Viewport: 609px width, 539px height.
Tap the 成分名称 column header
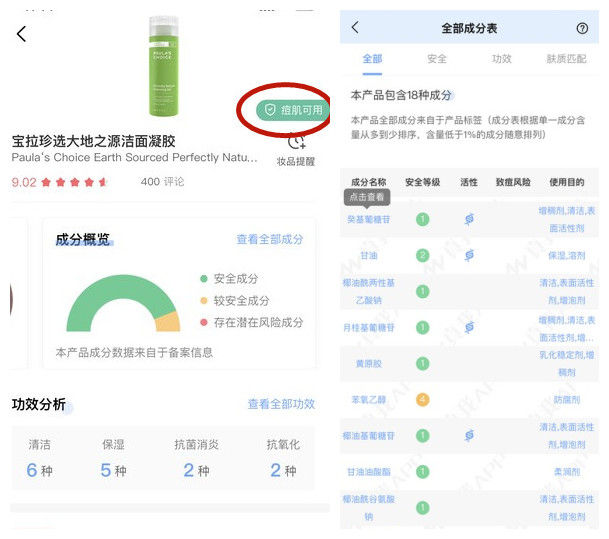(x=369, y=182)
